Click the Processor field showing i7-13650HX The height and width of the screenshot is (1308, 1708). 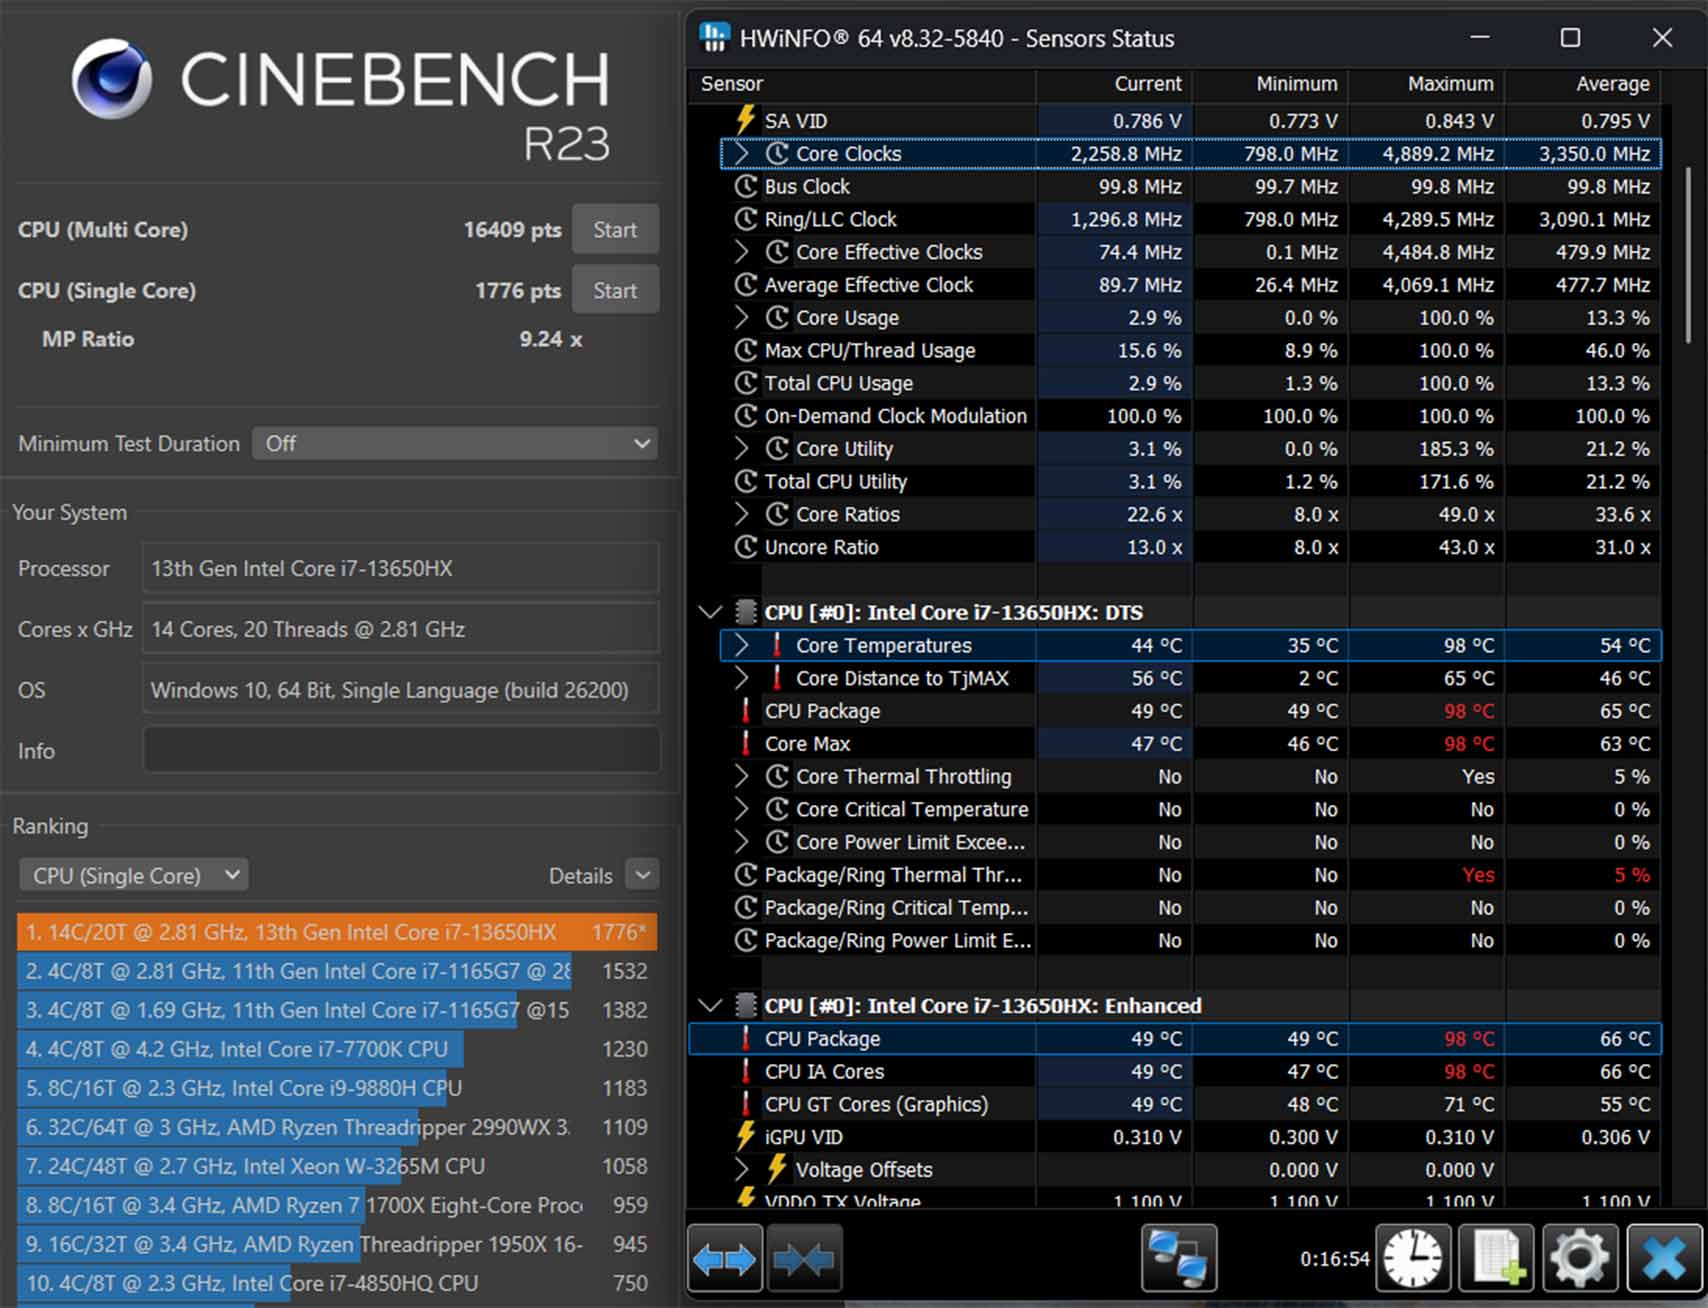401,568
